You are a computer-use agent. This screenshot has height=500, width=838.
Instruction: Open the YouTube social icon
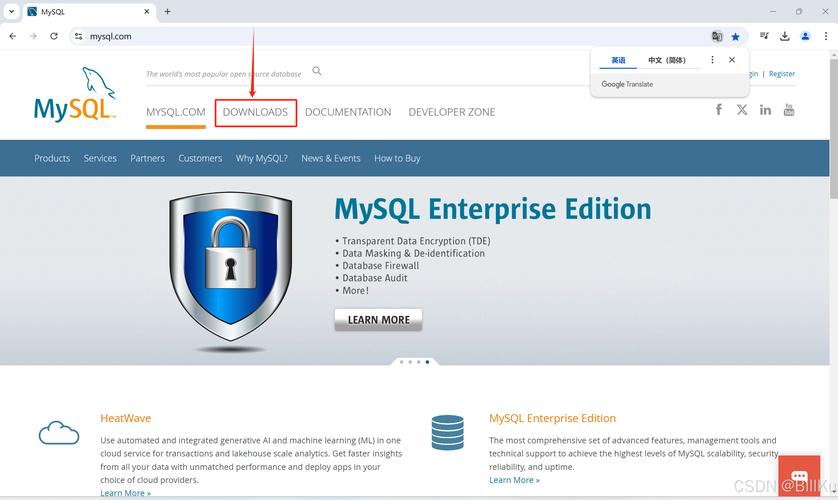click(789, 110)
